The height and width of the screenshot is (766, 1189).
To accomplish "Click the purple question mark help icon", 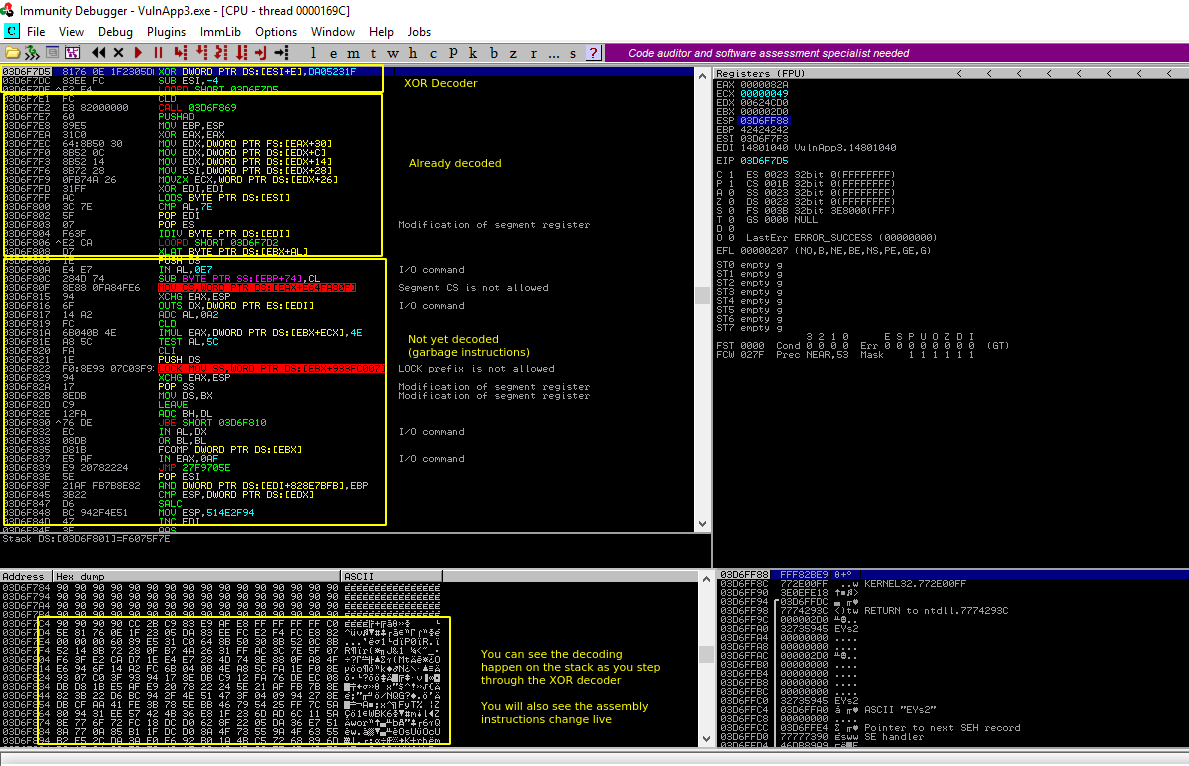I will tap(594, 53).
